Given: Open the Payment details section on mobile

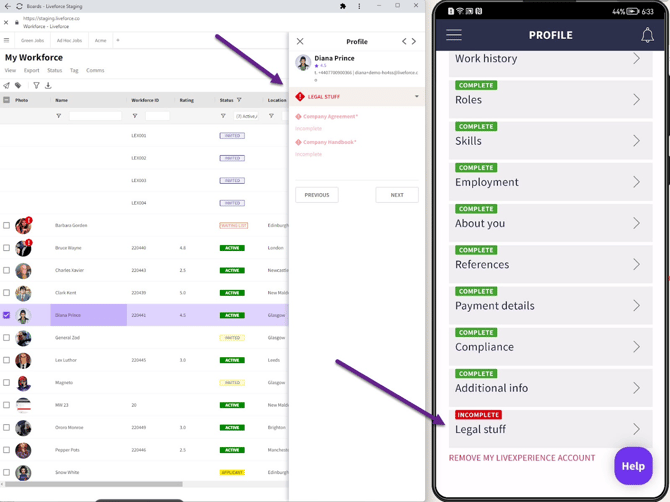Looking at the screenshot, I should (x=550, y=305).
